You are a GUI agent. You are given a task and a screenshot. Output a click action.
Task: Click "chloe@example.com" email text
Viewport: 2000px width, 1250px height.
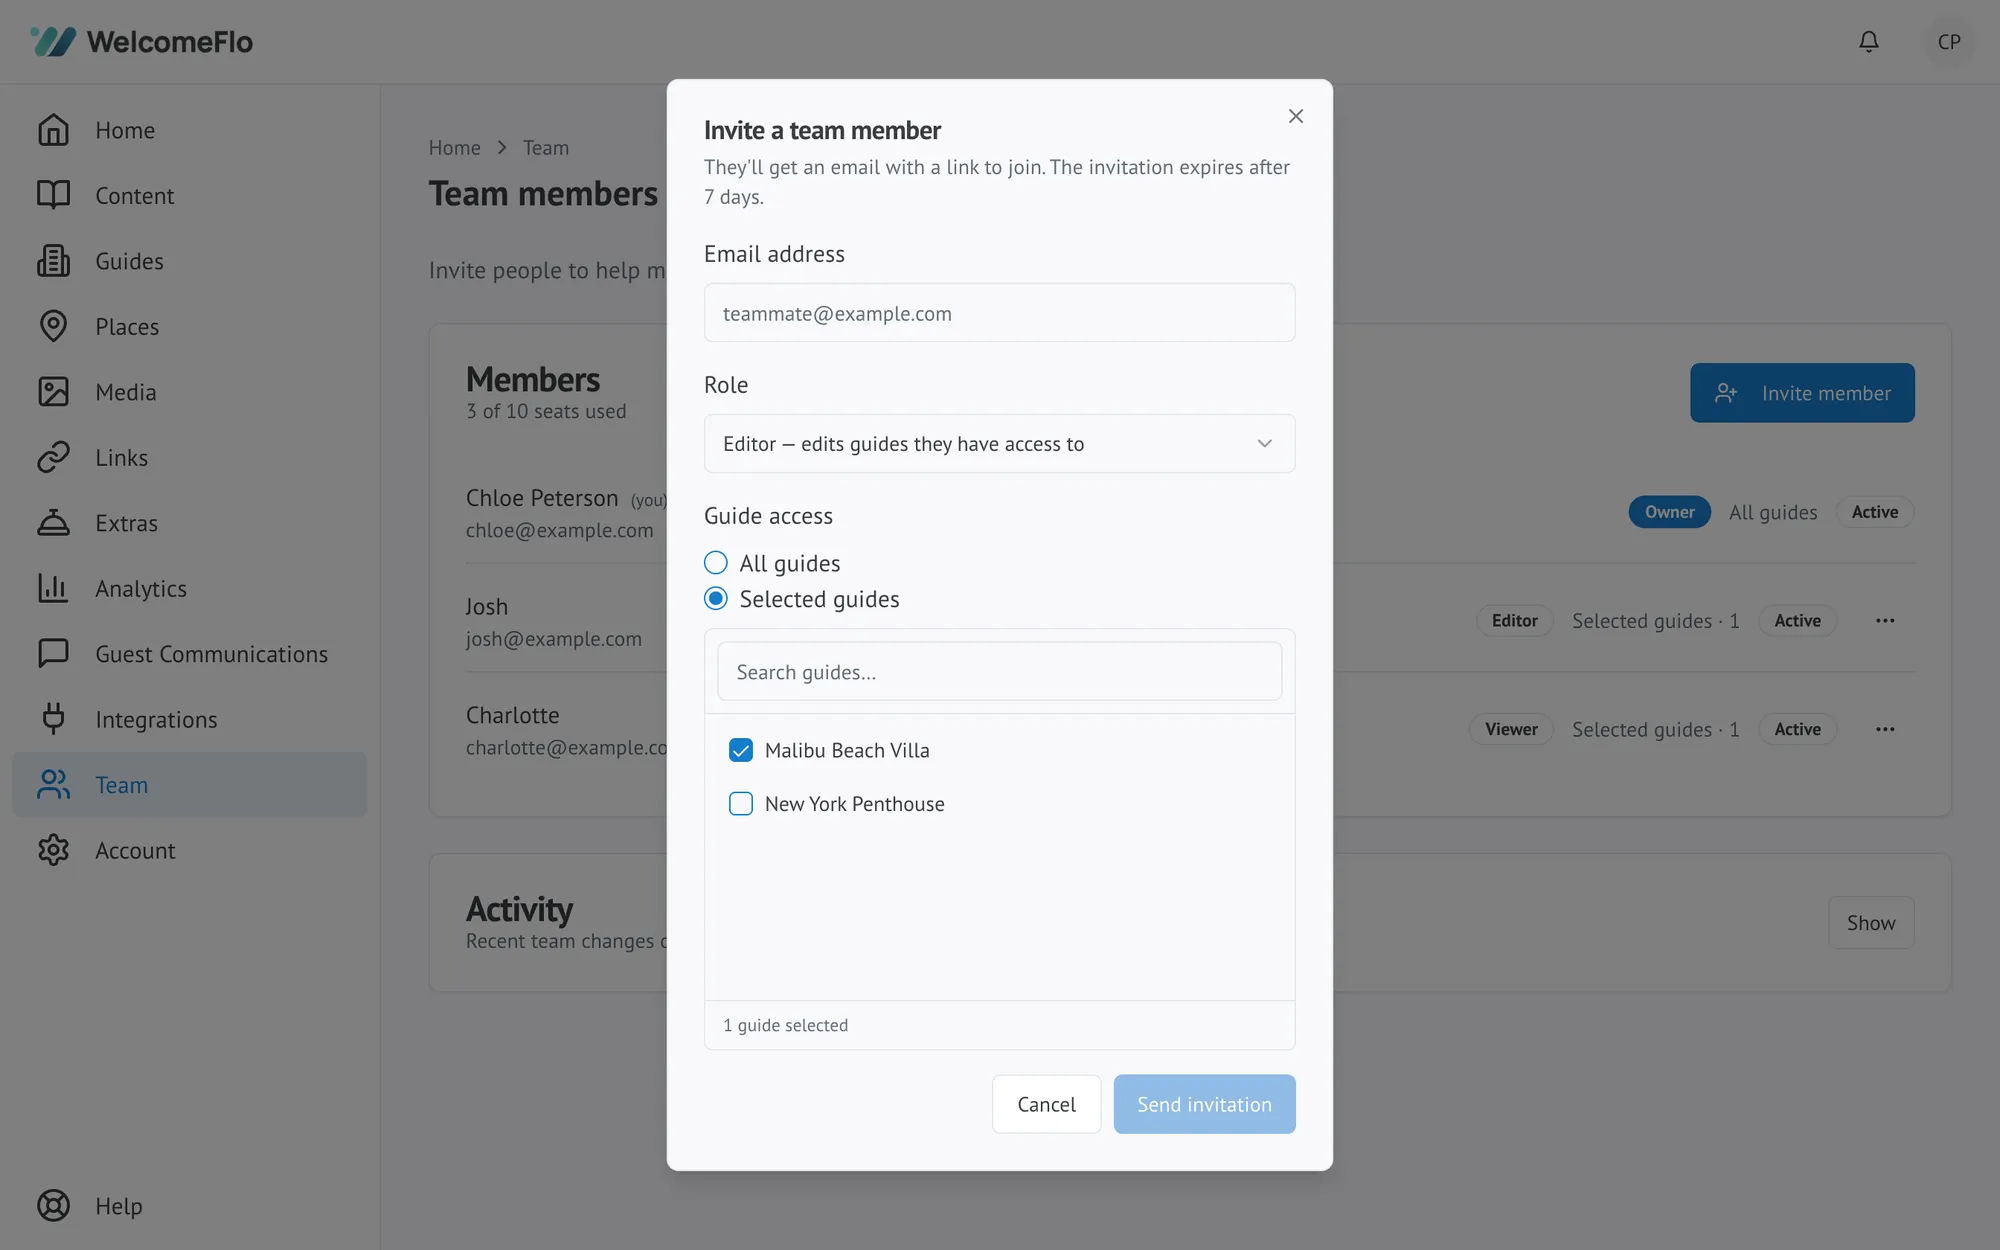pos(559,530)
